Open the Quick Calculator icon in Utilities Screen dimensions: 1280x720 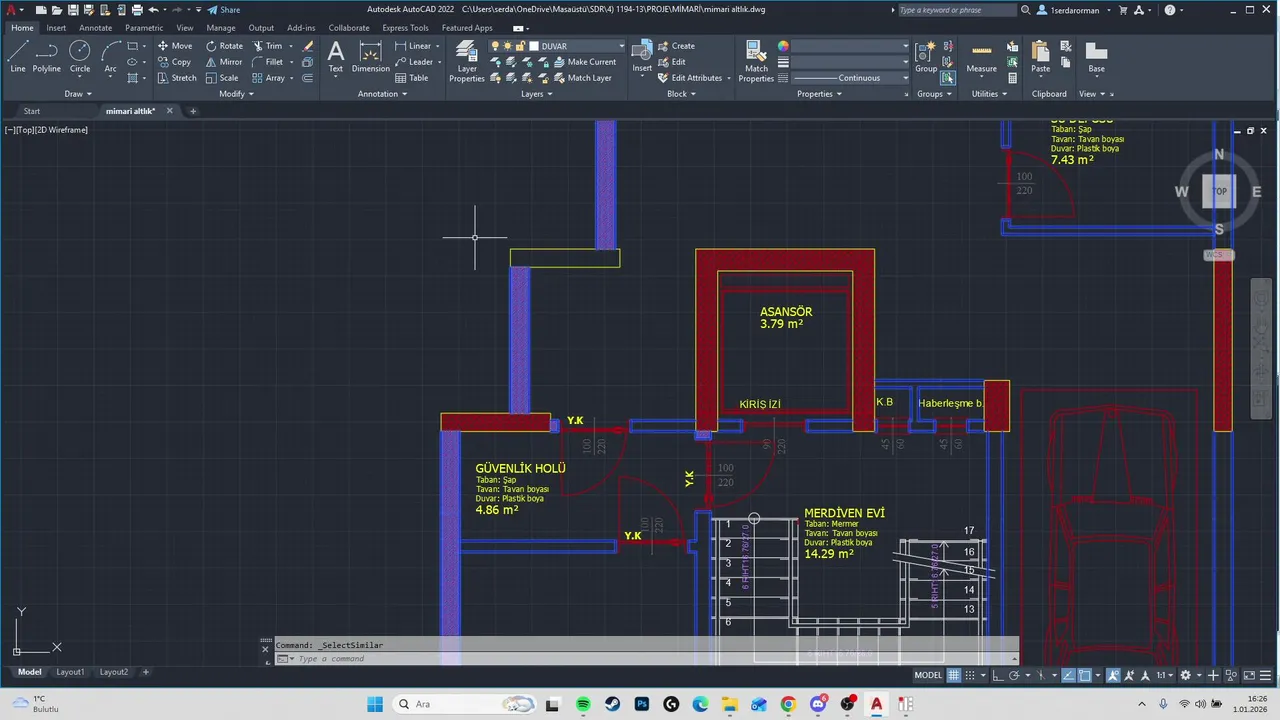1013,78
